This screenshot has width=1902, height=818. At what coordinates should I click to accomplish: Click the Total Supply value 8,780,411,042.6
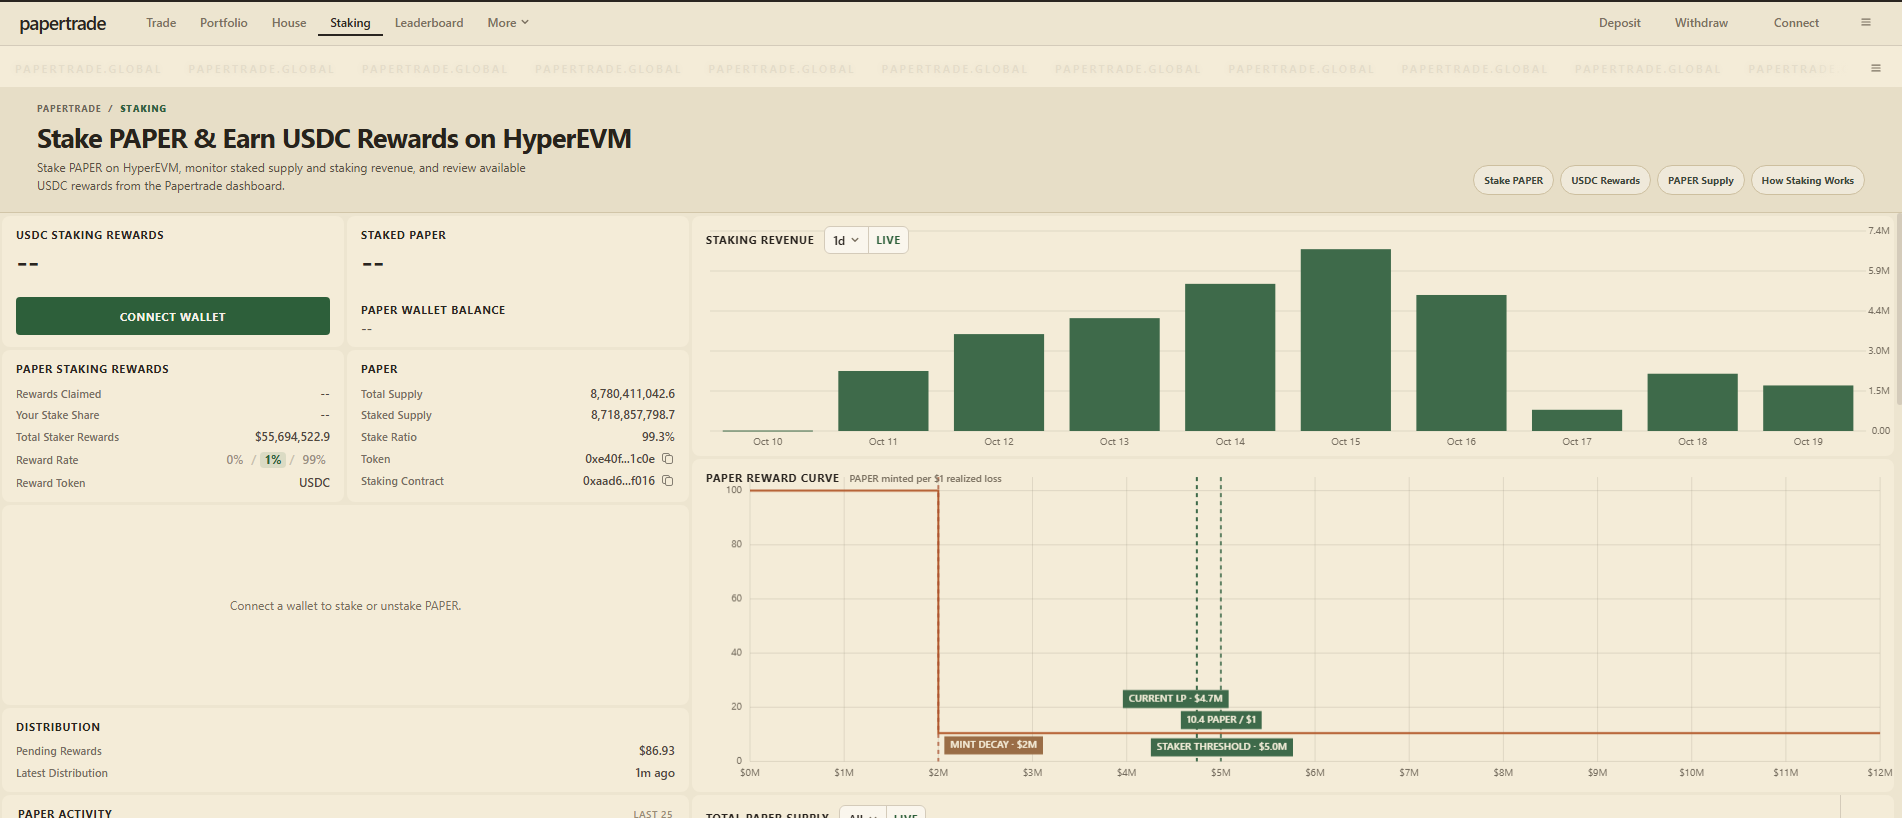pyautogui.click(x=632, y=394)
